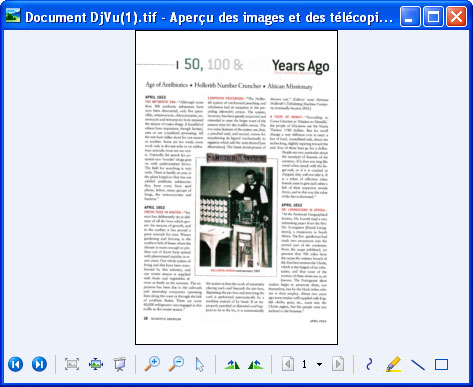Choose the selection arrow tool

(x=200, y=364)
